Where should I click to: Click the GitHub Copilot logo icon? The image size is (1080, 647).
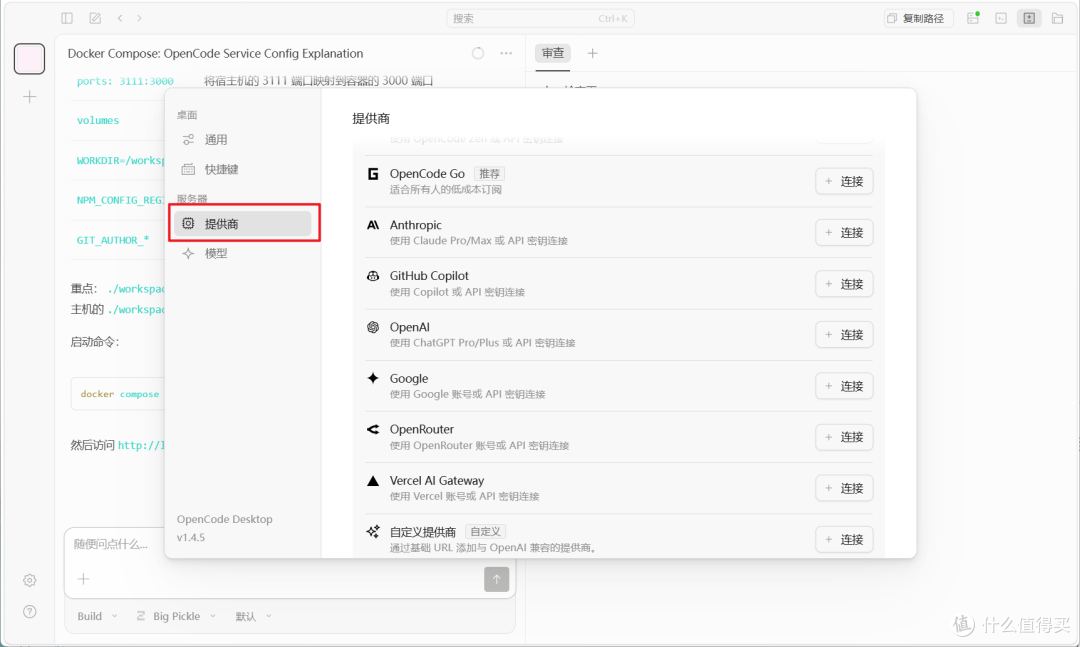[373, 276]
